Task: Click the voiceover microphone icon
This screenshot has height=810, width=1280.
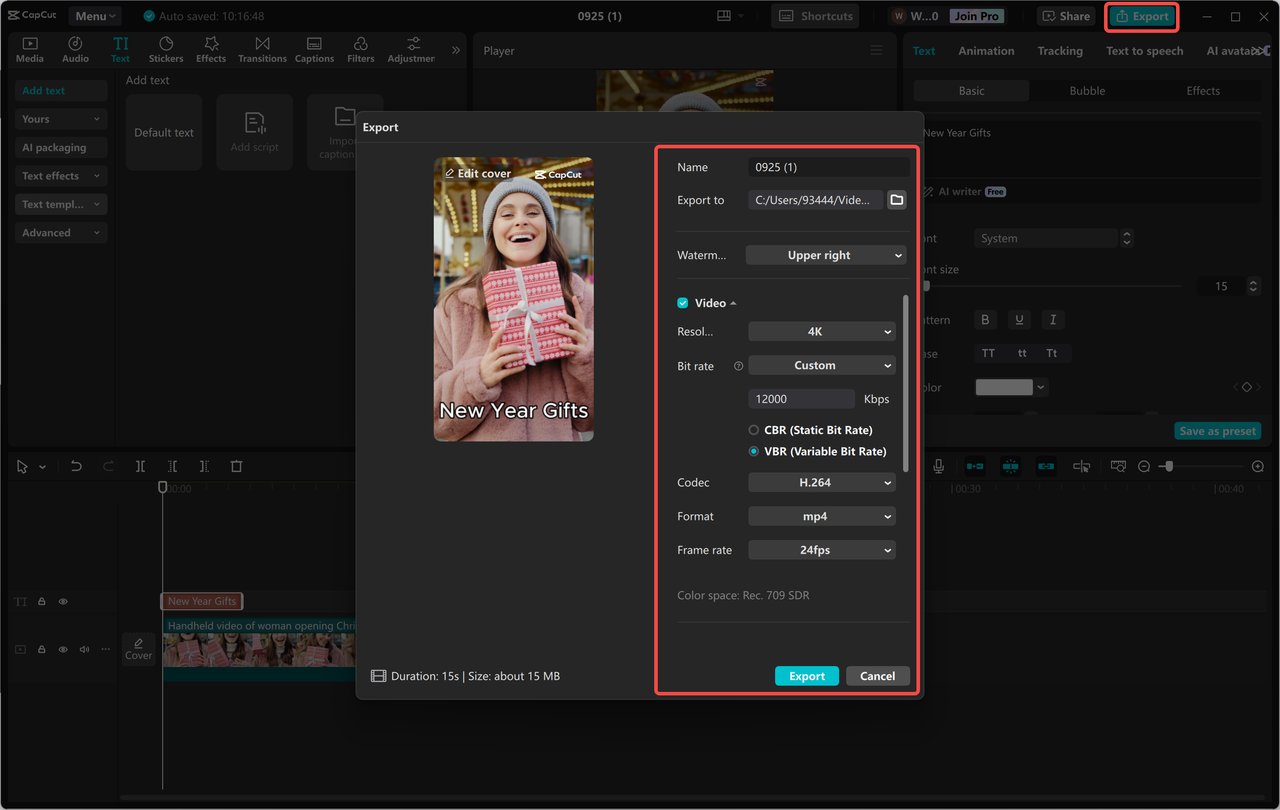Action: click(x=936, y=466)
